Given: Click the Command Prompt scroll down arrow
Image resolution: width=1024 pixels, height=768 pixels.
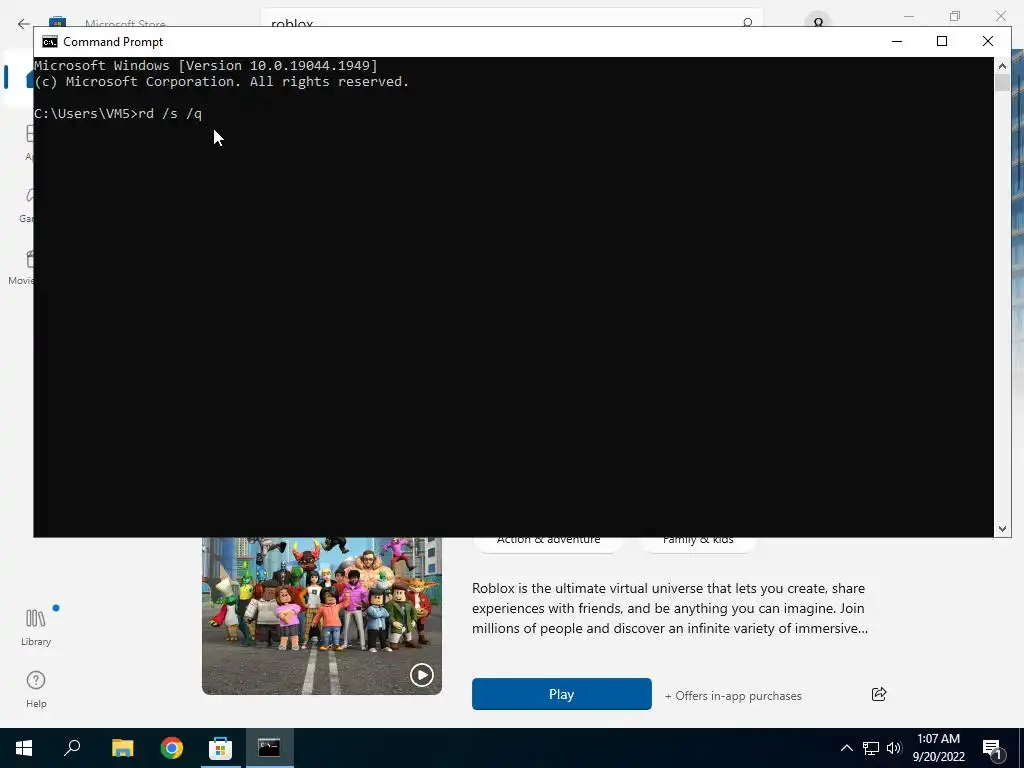Looking at the screenshot, I should click(x=1002, y=529).
